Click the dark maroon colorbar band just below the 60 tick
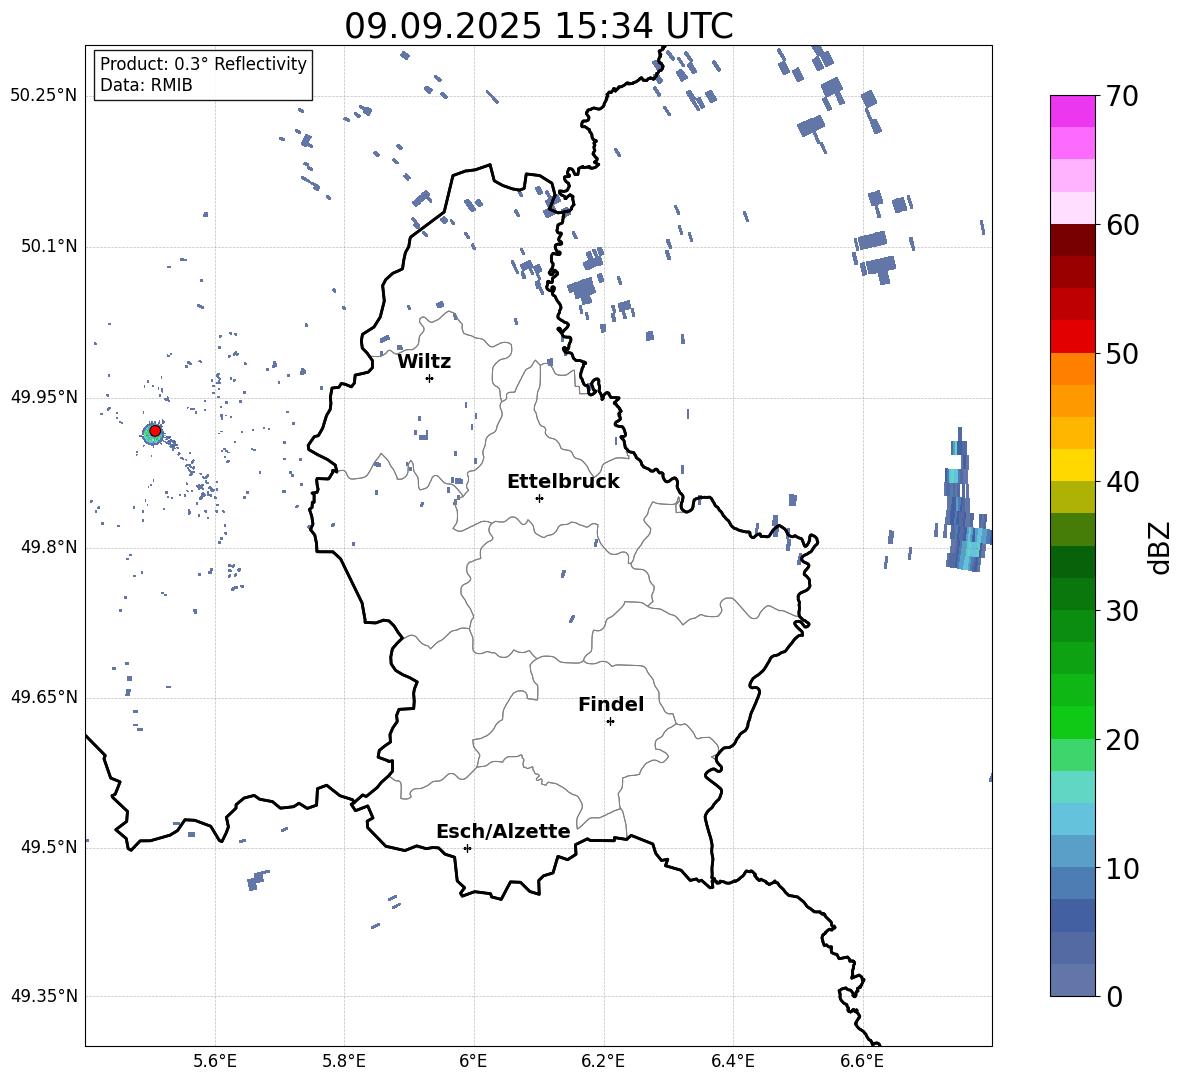 1072,240
